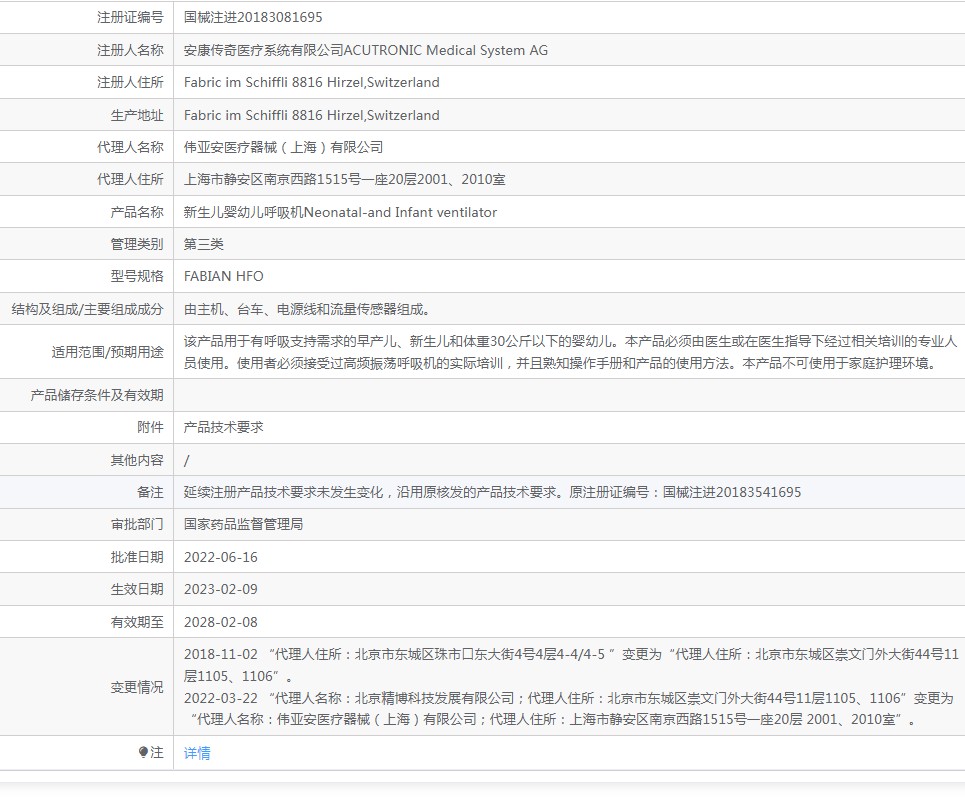The height and width of the screenshot is (804, 965).
Task: Click the 结构及组成/主要组成成分 label
Action: coord(87,309)
